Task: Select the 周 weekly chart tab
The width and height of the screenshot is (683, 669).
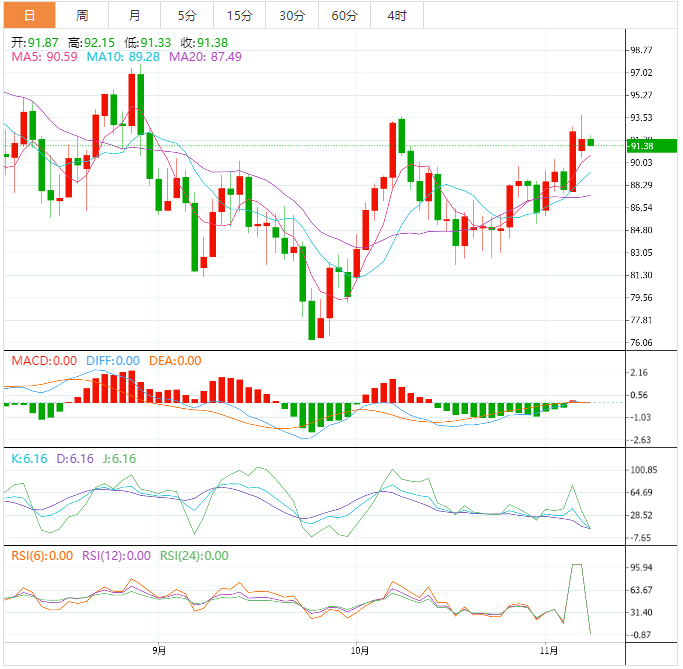Action: (x=81, y=15)
